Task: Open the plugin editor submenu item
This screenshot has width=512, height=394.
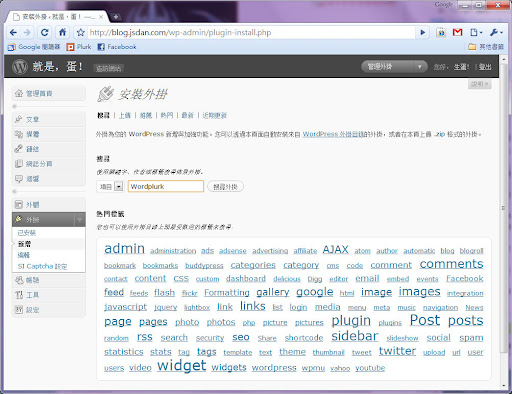Action: (x=24, y=255)
